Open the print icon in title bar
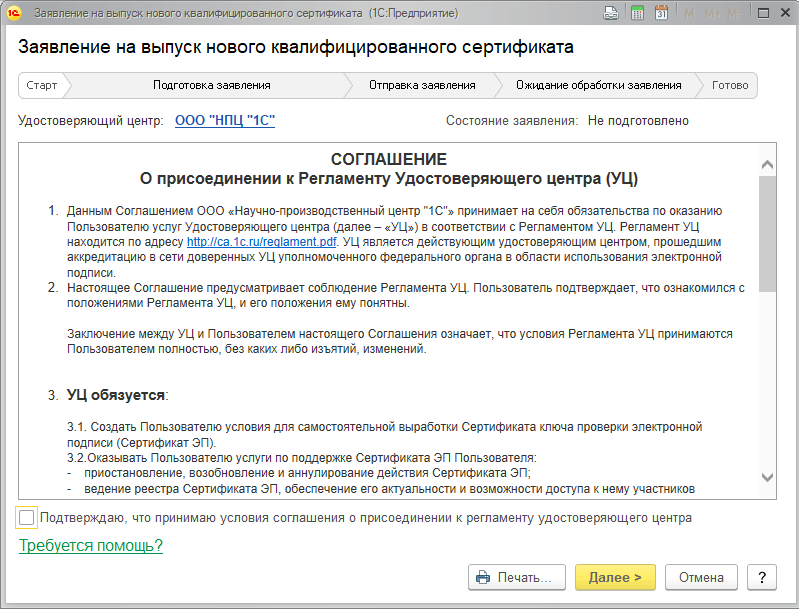The image size is (799, 610). [x=610, y=13]
